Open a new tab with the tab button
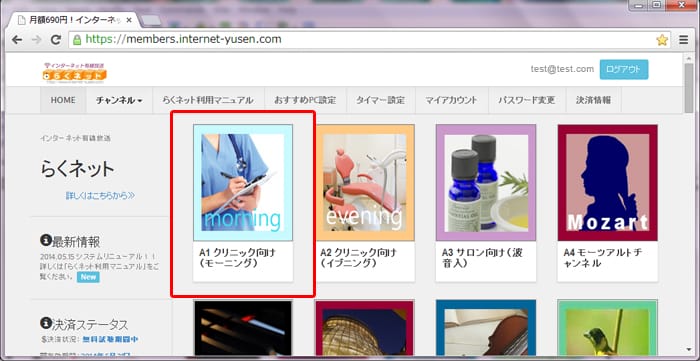Screen dimensions: 700x361 tap(151, 21)
